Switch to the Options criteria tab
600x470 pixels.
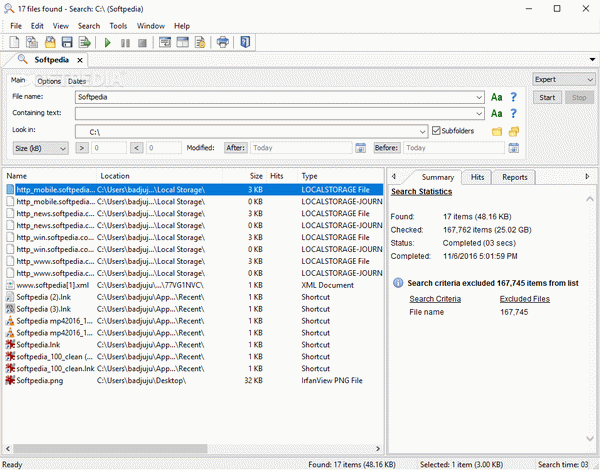click(x=49, y=81)
